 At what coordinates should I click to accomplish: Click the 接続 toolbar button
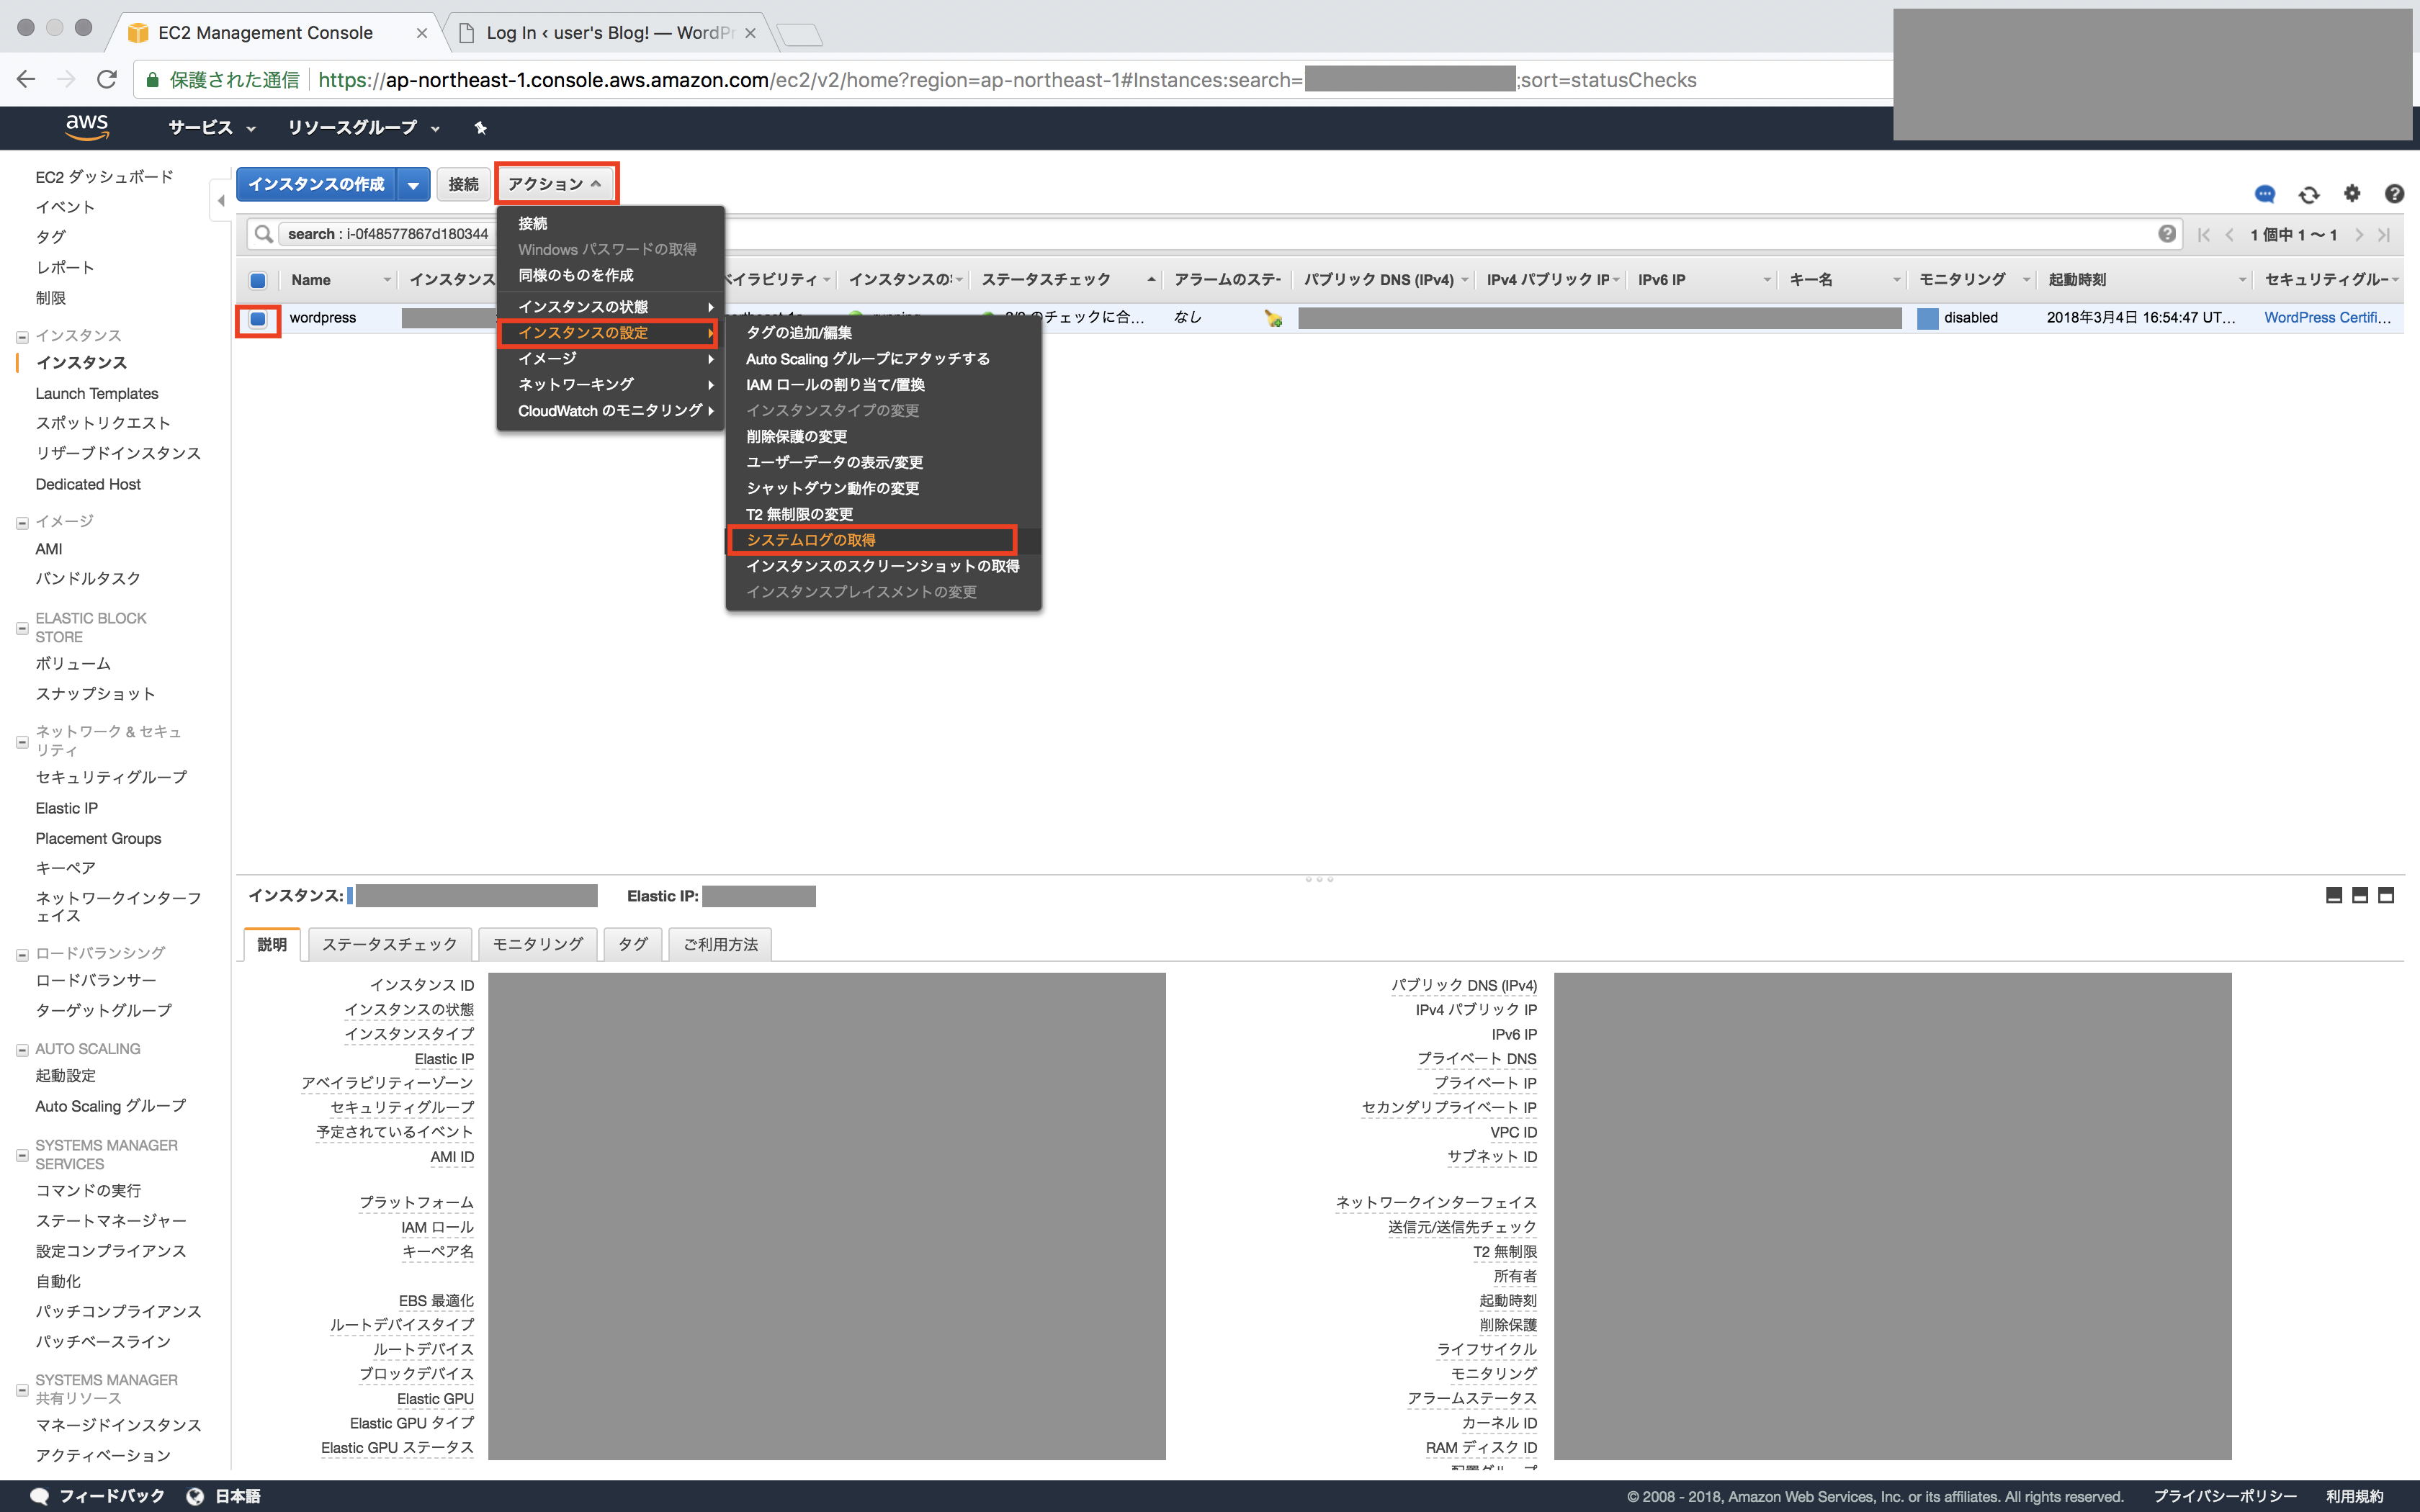pyautogui.click(x=463, y=184)
